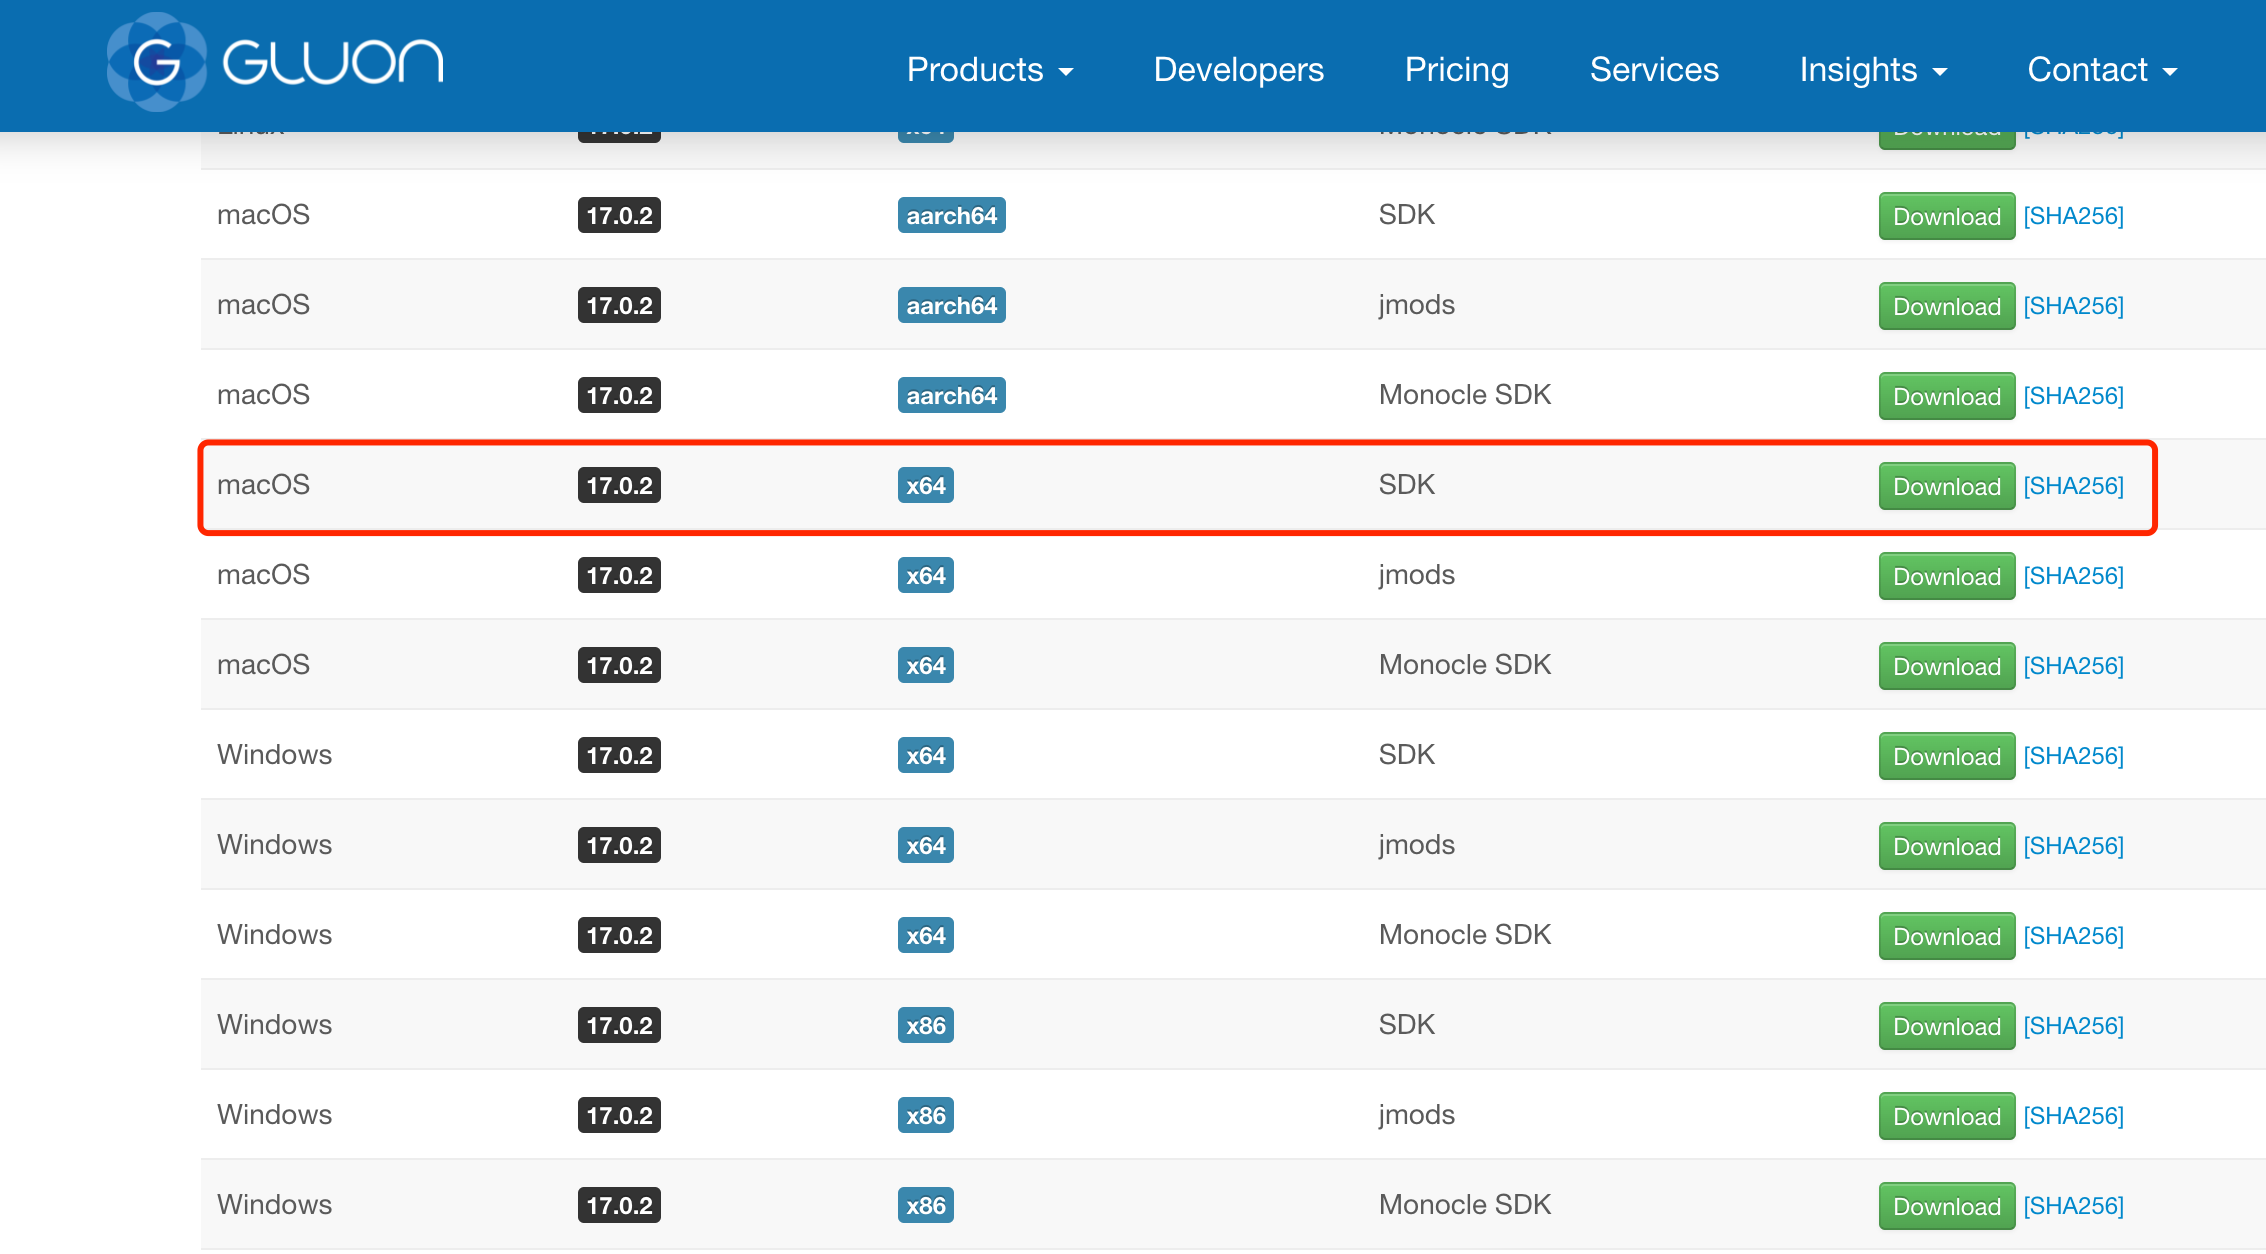
Task: Open SHA256 link for Windows x86 Monocle SDK
Action: tap(2073, 1206)
